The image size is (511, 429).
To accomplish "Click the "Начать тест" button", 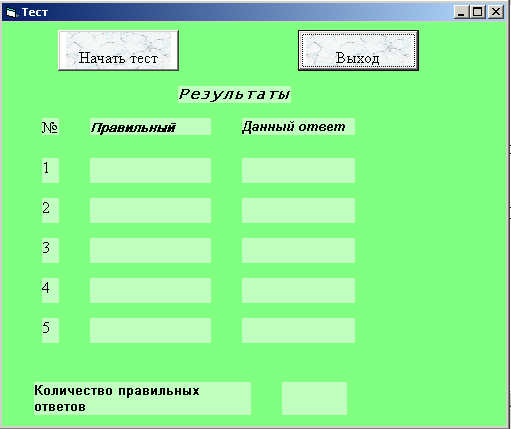I will click(118, 50).
